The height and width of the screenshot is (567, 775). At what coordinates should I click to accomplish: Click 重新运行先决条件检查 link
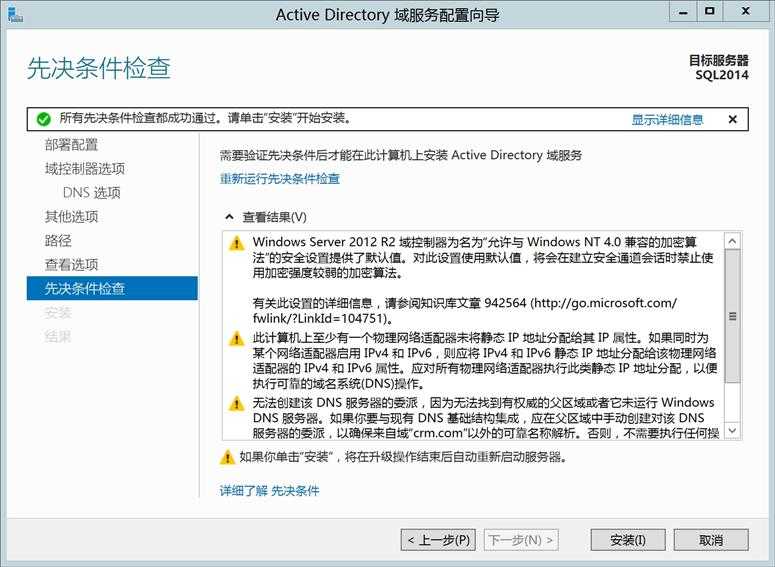coord(280,178)
